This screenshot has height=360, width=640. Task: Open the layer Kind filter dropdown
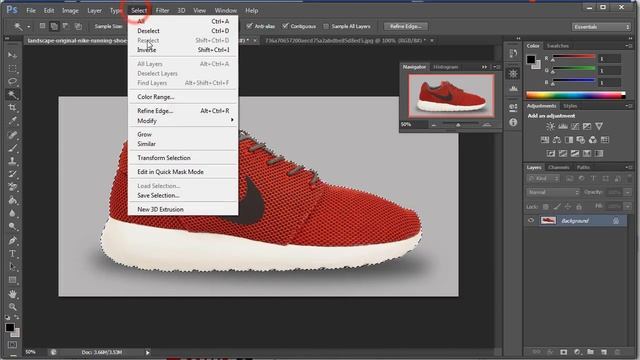coord(543,178)
